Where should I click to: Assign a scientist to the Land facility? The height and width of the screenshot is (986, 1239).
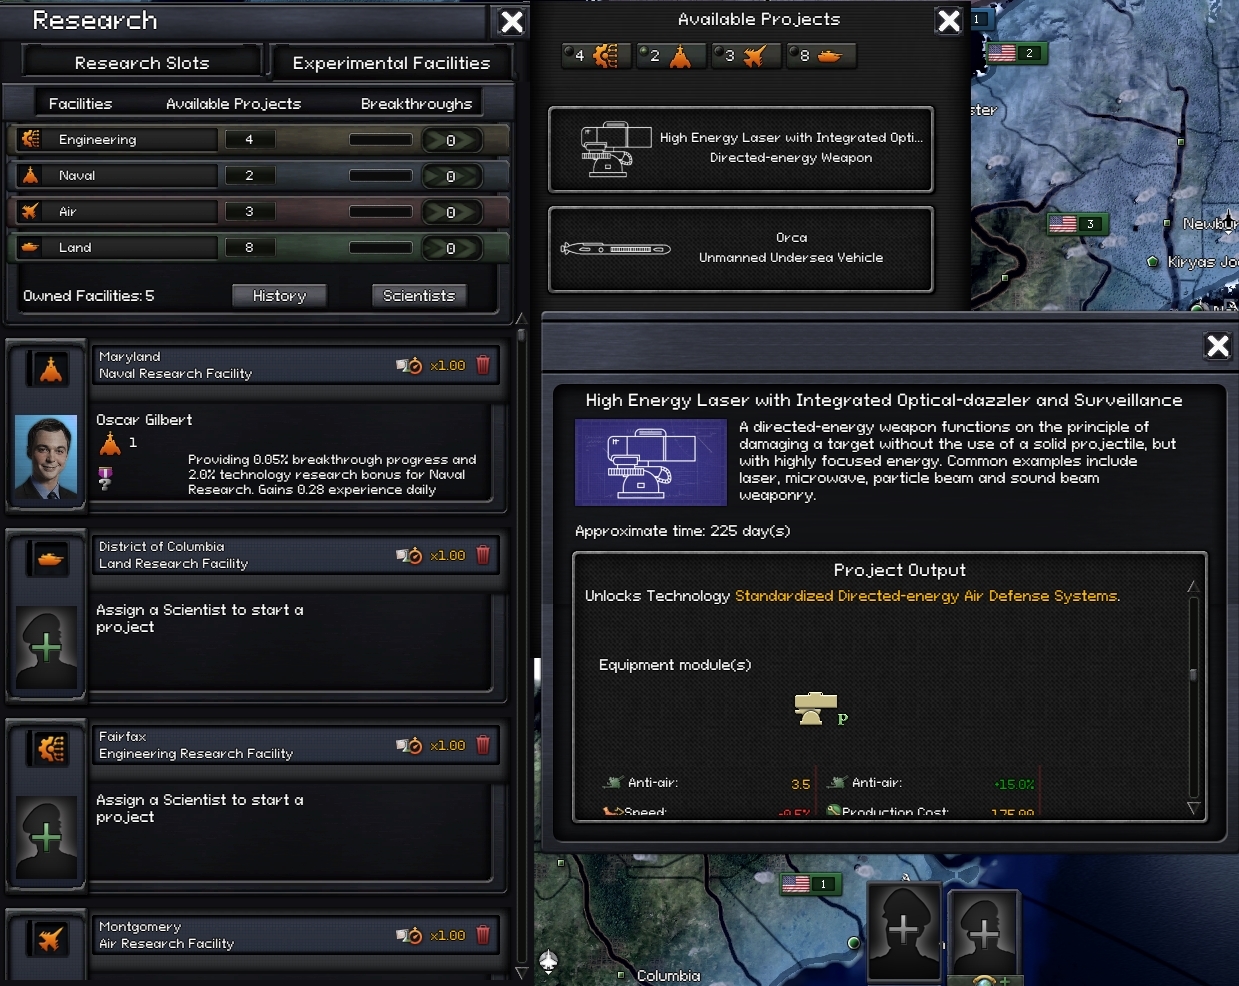coord(46,647)
